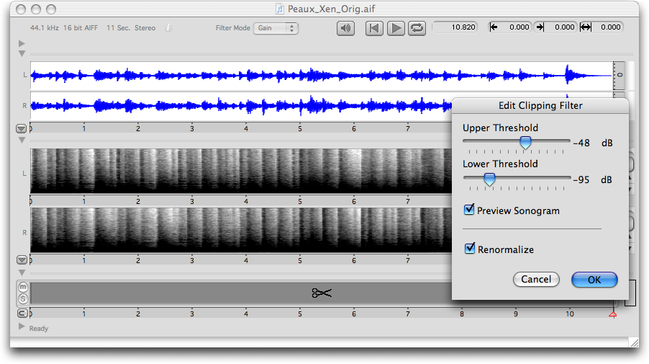Viewport: 649px width, 364px height.
Task: Click the 'Ready' status text
Action: tap(38, 328)
